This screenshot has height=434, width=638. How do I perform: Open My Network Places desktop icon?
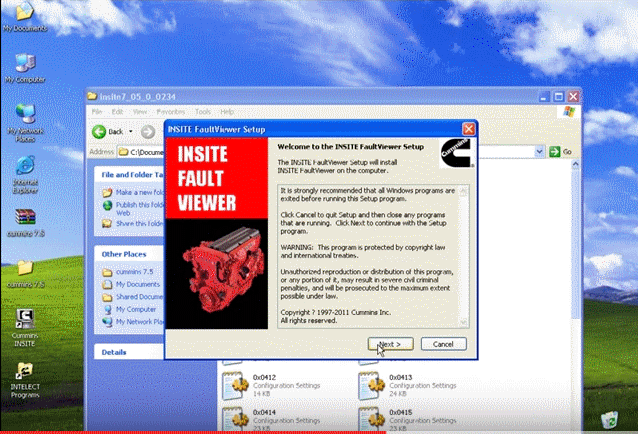tap(25, 123)
